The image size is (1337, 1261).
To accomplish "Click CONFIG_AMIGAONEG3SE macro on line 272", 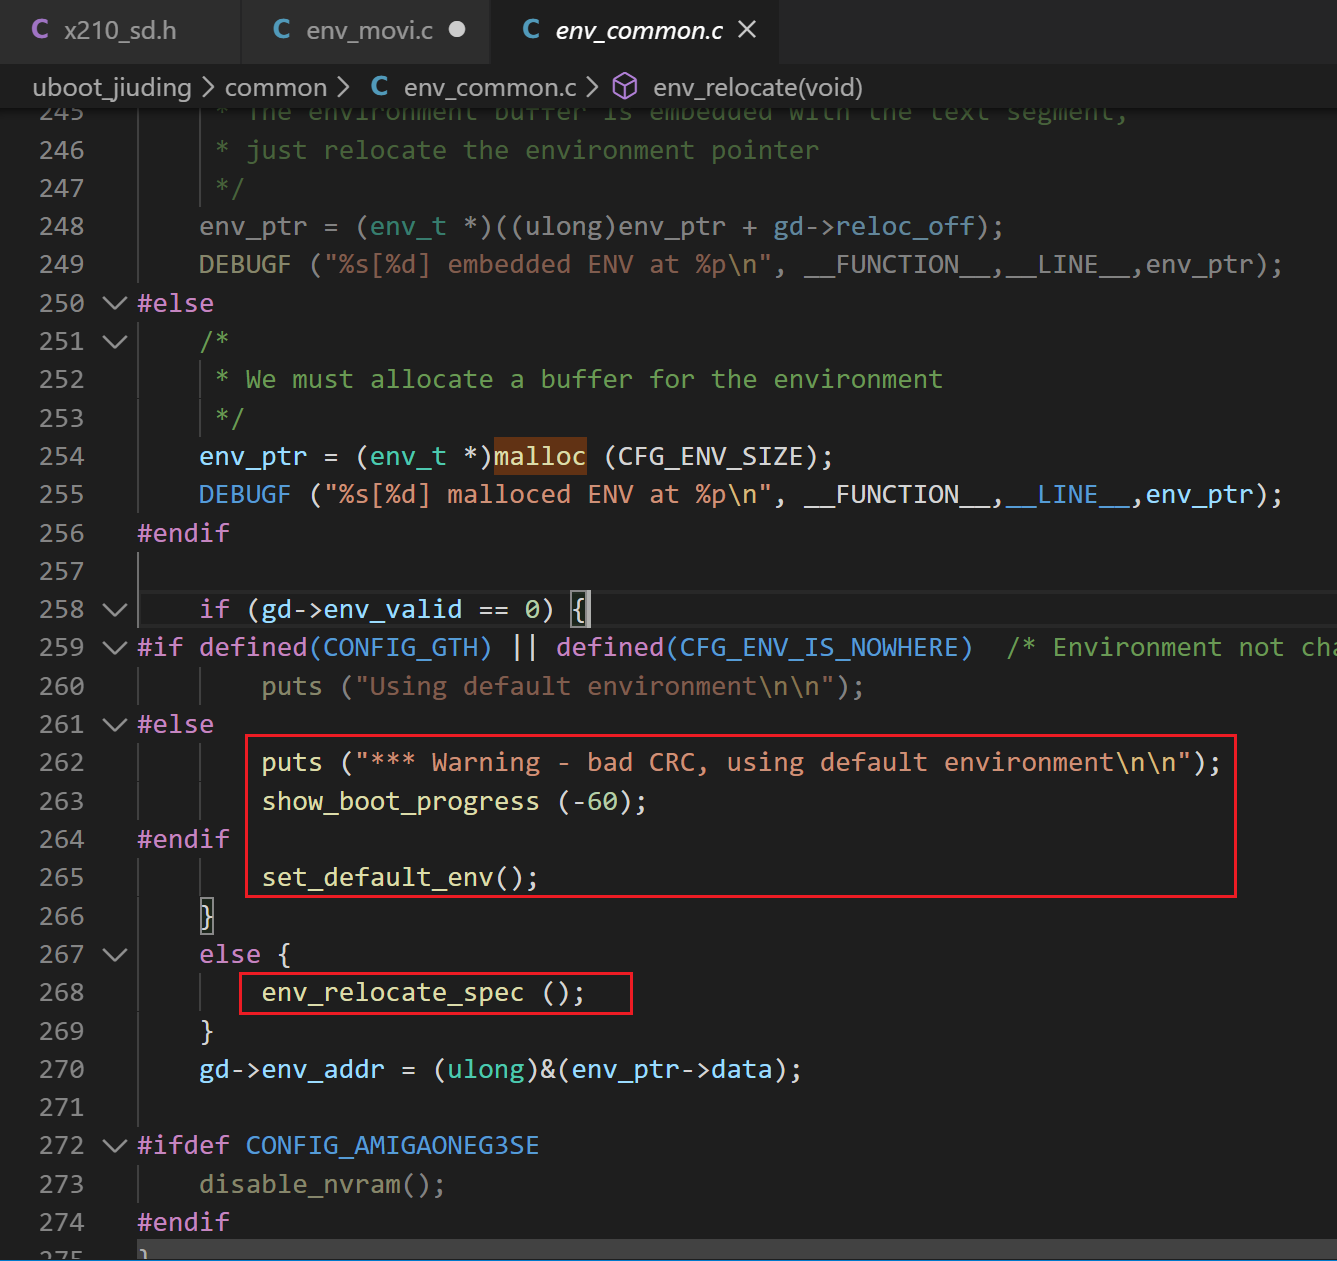I will point(392,1146).
